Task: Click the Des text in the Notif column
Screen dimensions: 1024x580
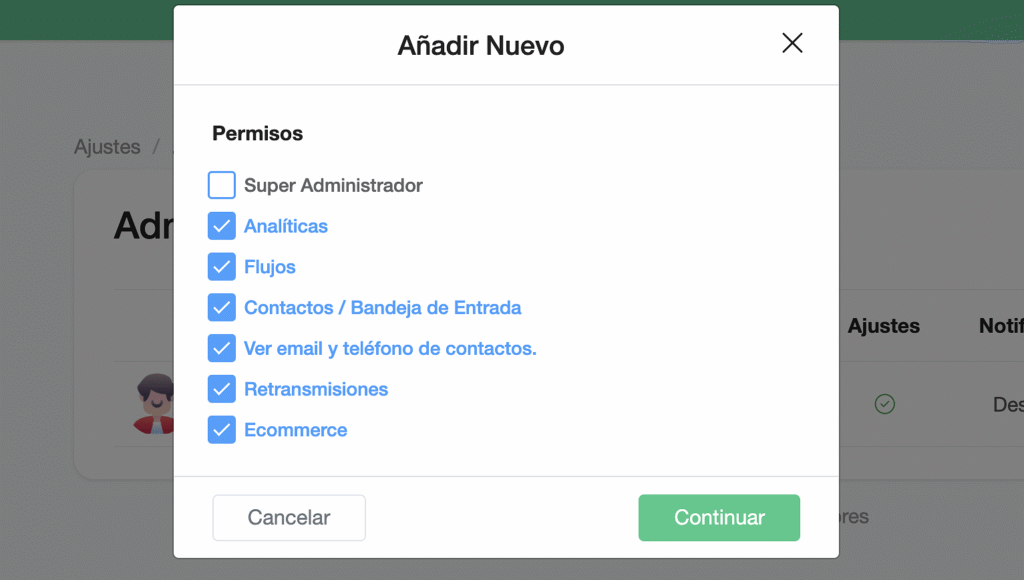Action: click(1007, 405)
